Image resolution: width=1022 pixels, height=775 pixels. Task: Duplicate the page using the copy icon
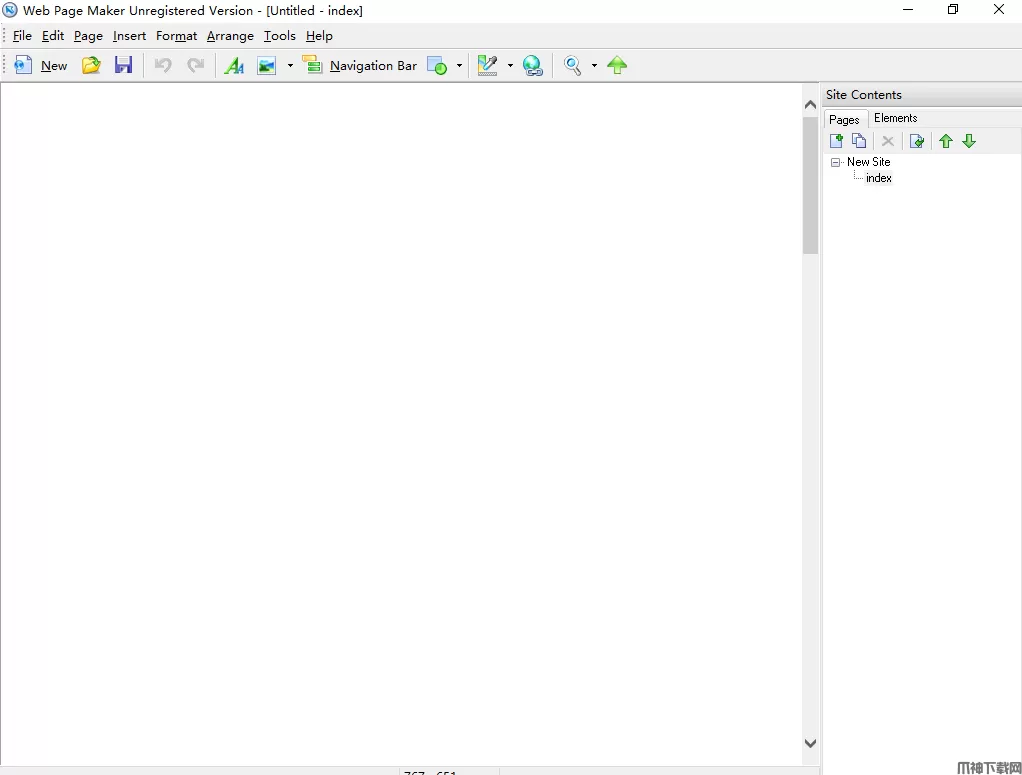tap(859, 141)
